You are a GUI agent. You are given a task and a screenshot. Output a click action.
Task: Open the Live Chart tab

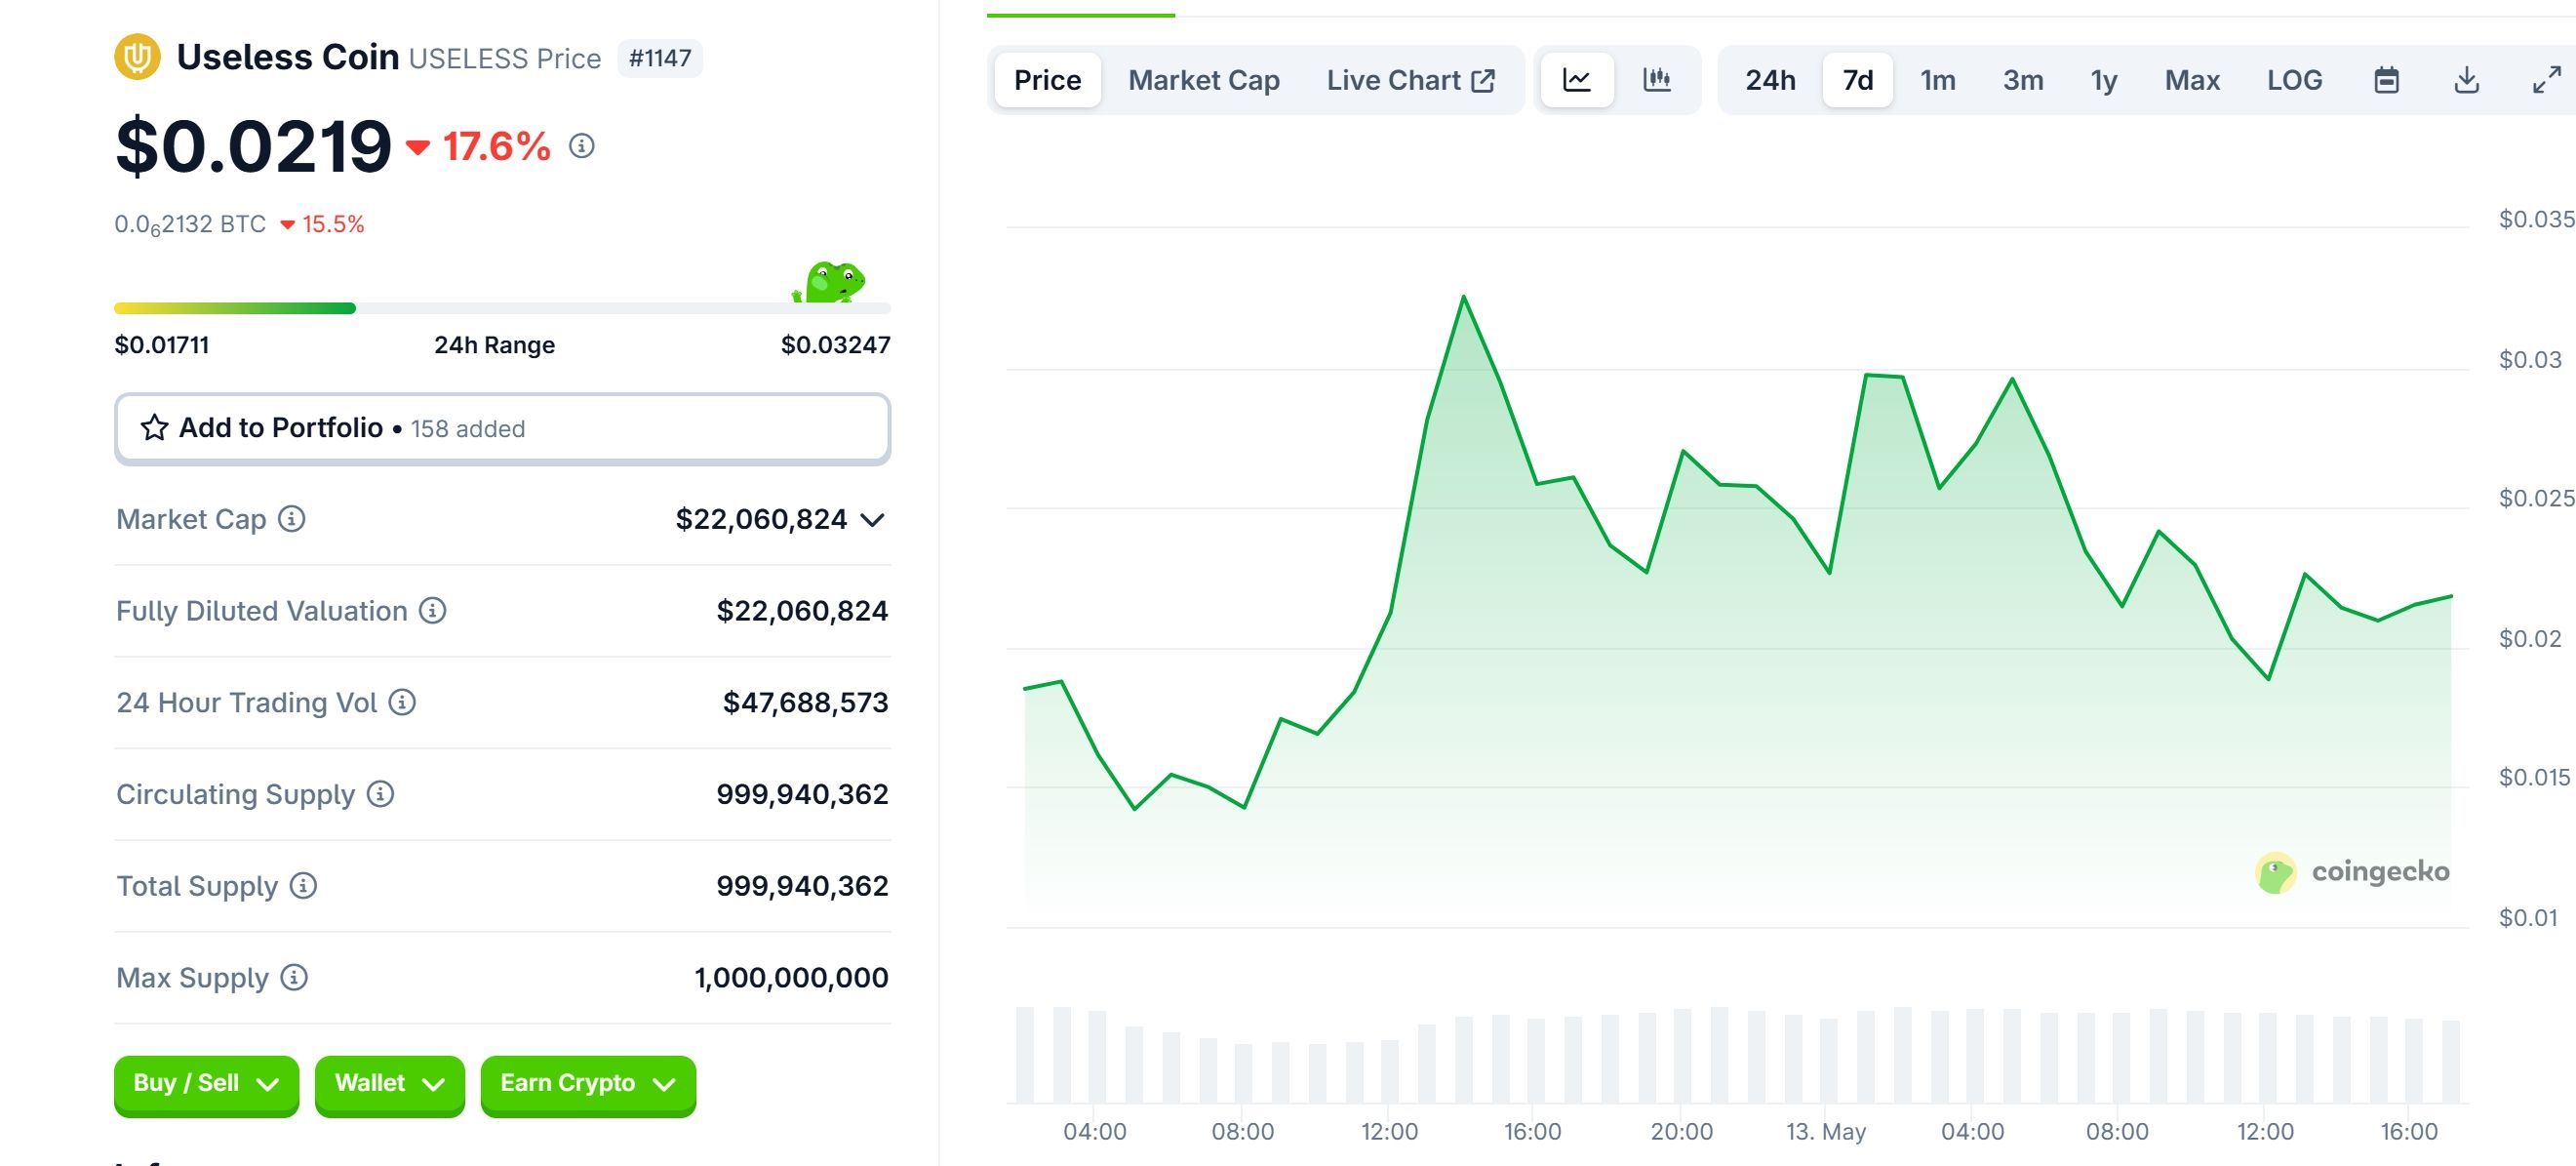1409,80
